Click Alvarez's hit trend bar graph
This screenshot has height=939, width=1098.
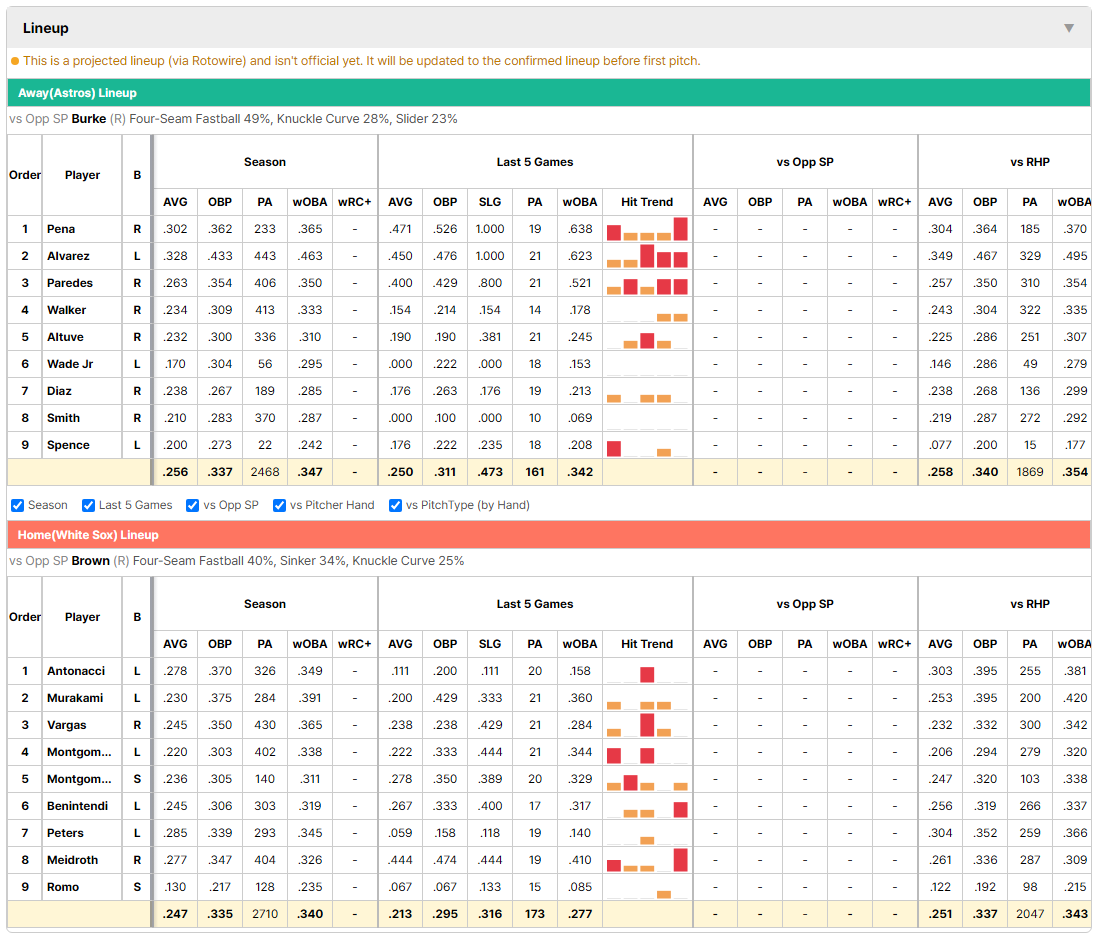(x=647, y=256)
